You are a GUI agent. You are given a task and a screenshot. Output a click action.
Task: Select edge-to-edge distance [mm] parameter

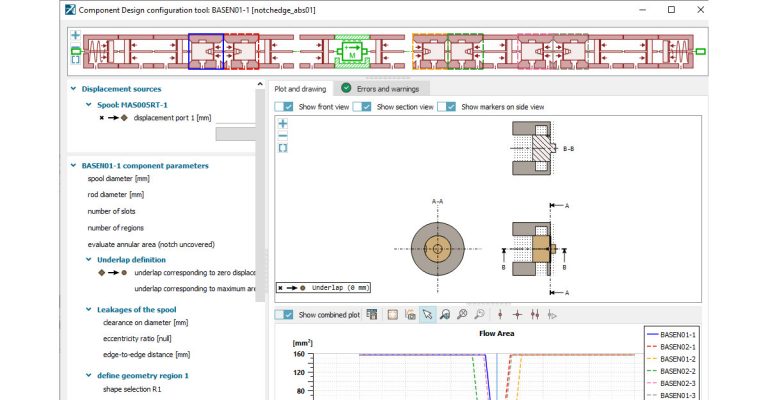pyautogui.click(x=146, y=354)
